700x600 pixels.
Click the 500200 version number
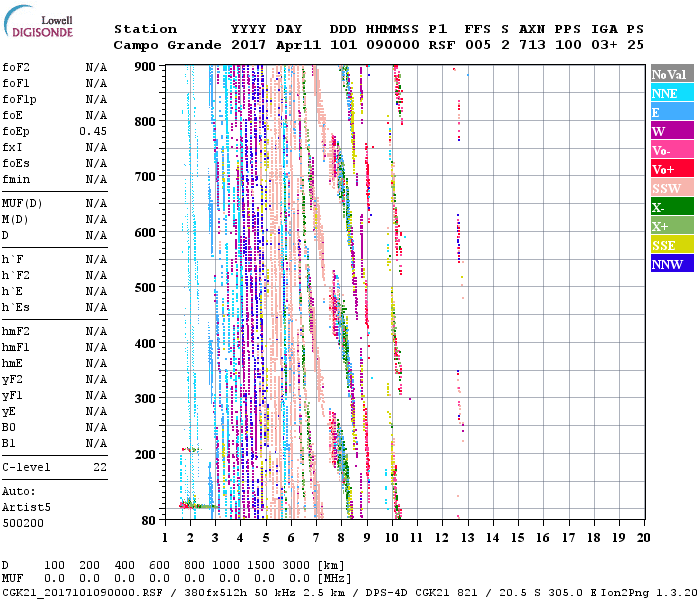23,523
